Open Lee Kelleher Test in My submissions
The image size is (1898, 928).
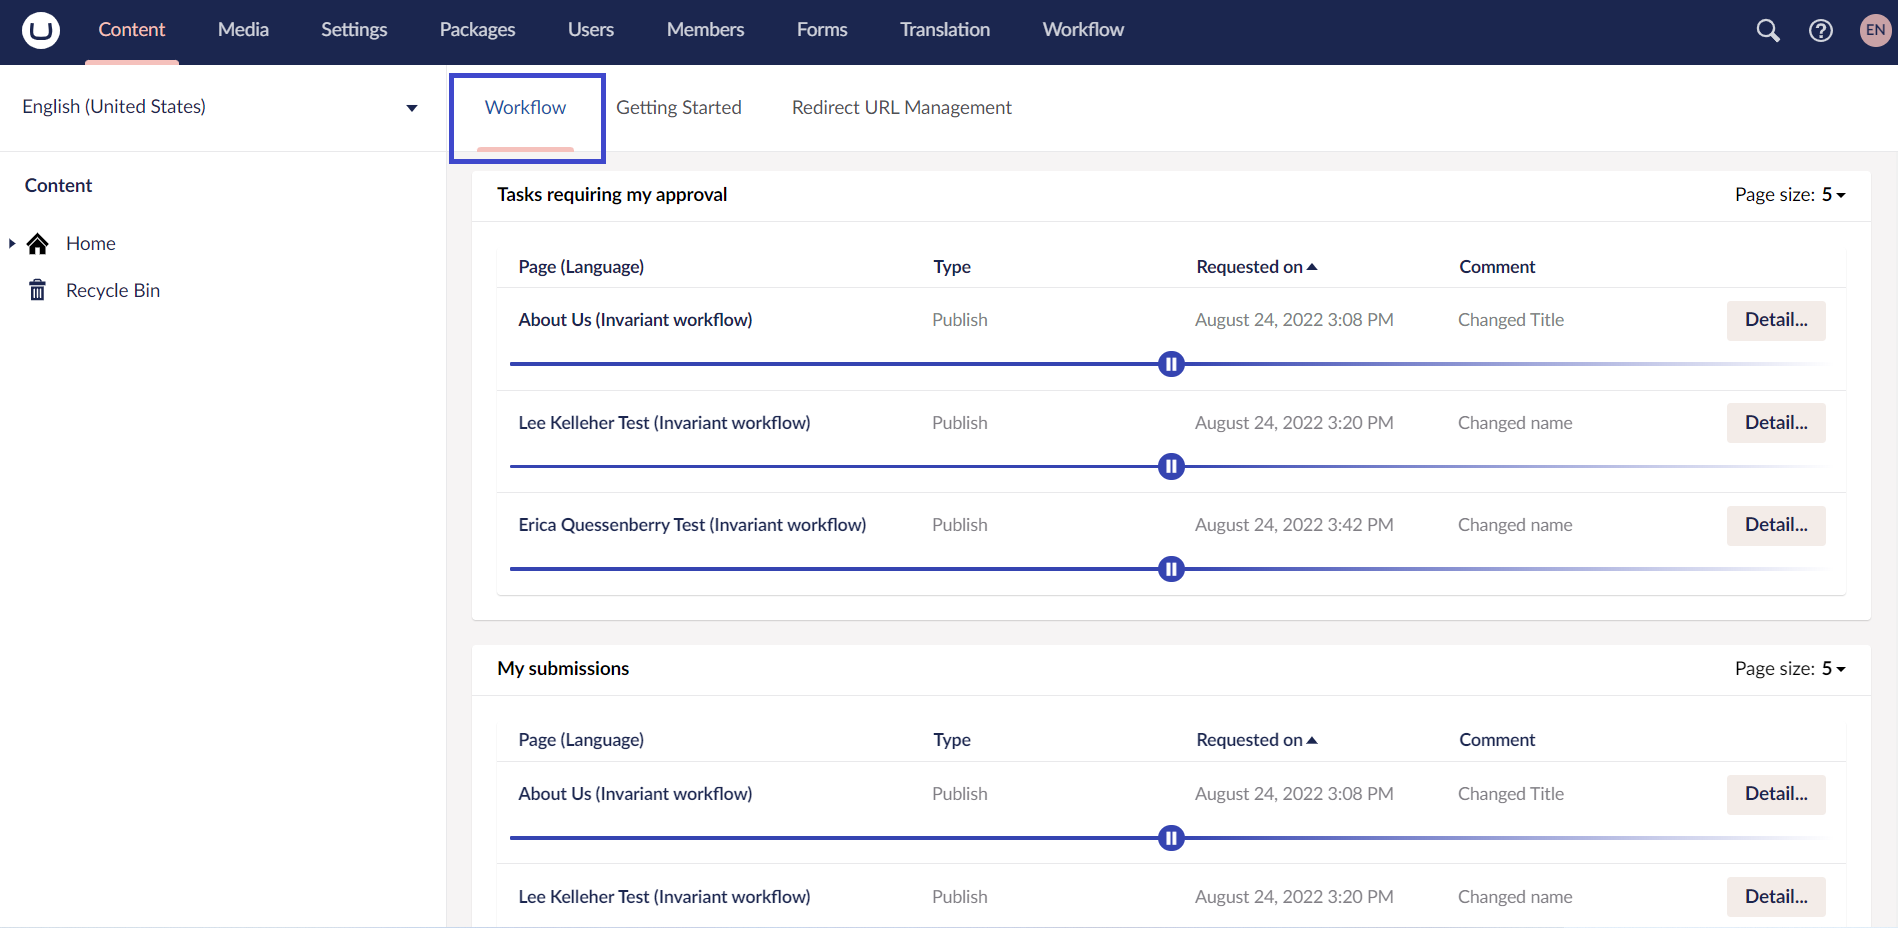(664, 897)
